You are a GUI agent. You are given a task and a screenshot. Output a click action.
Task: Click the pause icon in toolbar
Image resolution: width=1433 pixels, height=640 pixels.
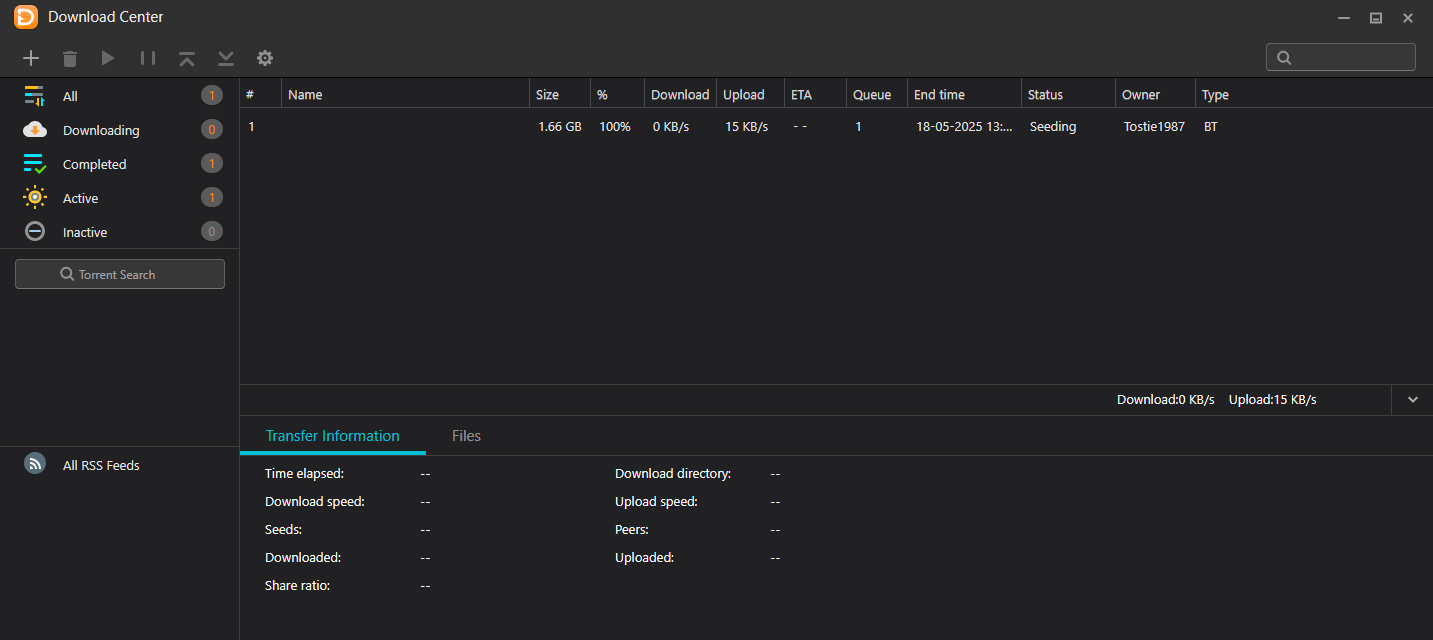pos(148,58)
